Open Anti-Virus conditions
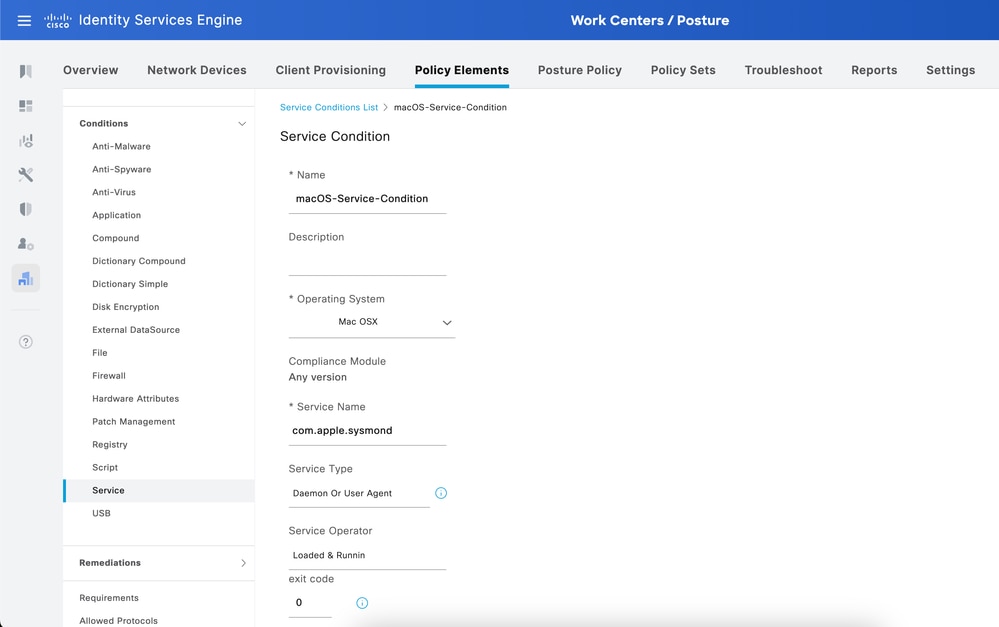Screen dimensions: 999x627 pyautogui.click(x=114, y=192)
